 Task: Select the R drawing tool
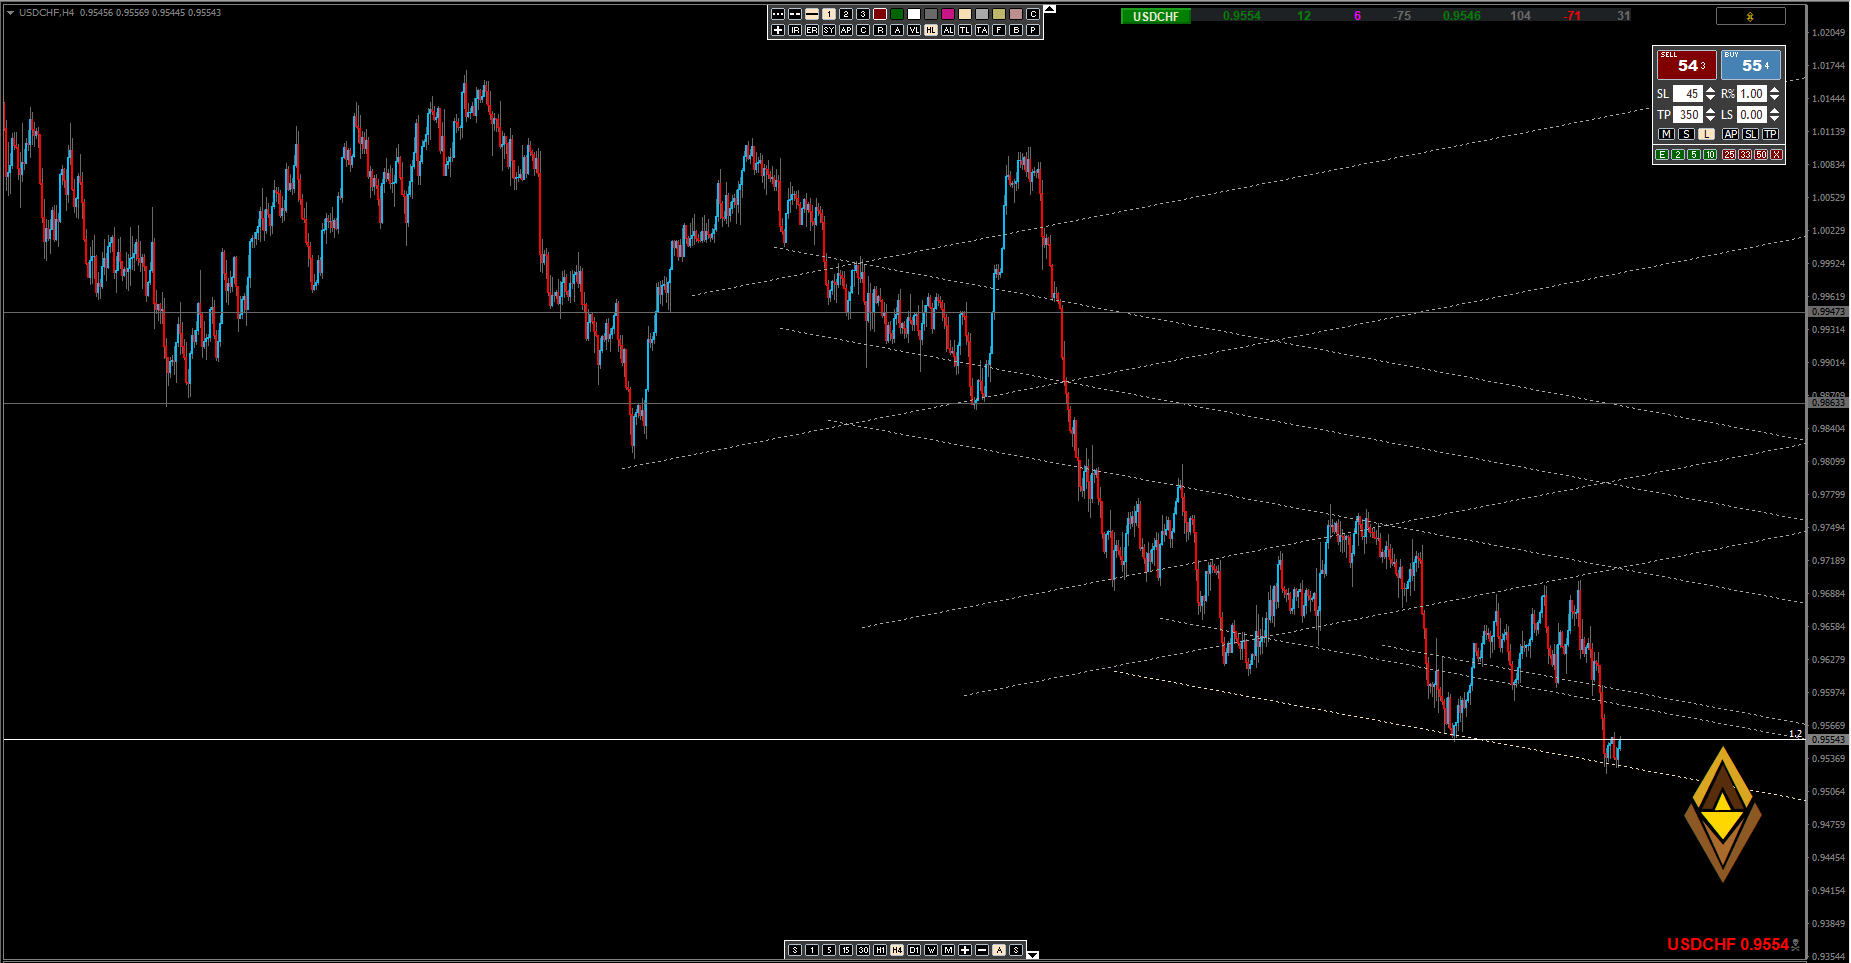pyautogui.click(x=880, y=30)
